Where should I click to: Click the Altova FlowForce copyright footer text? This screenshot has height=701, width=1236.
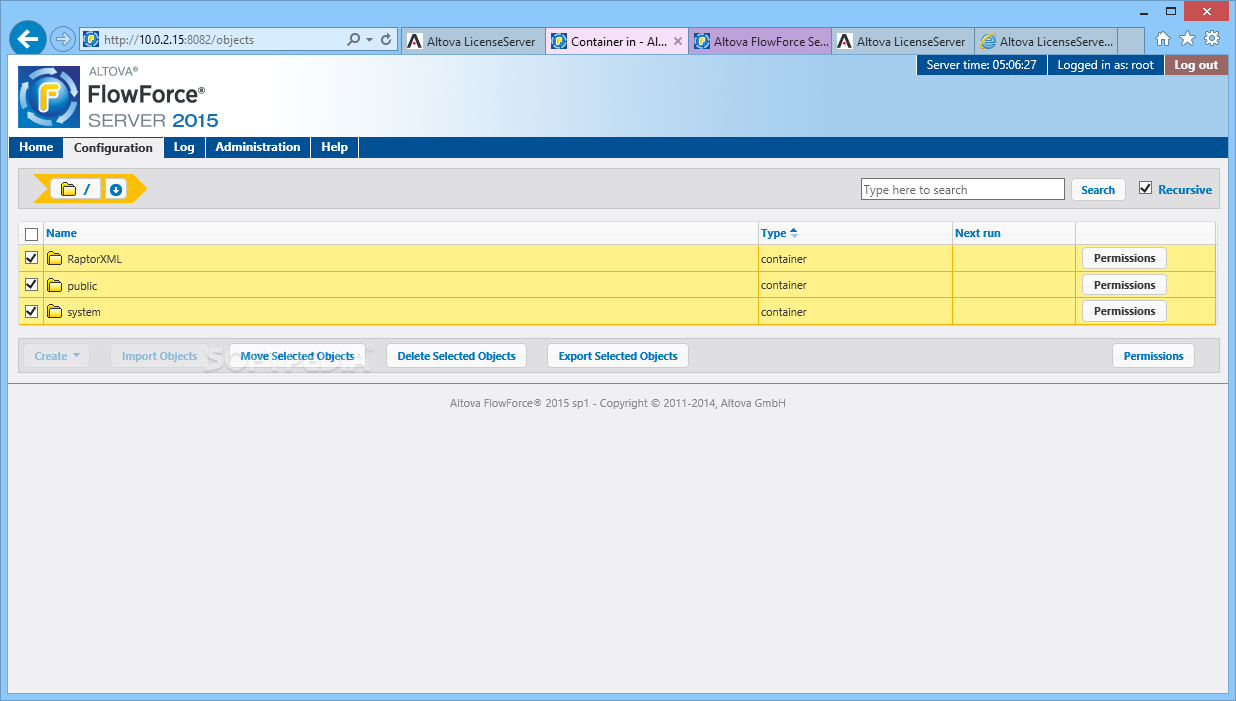tap(618, 403)
